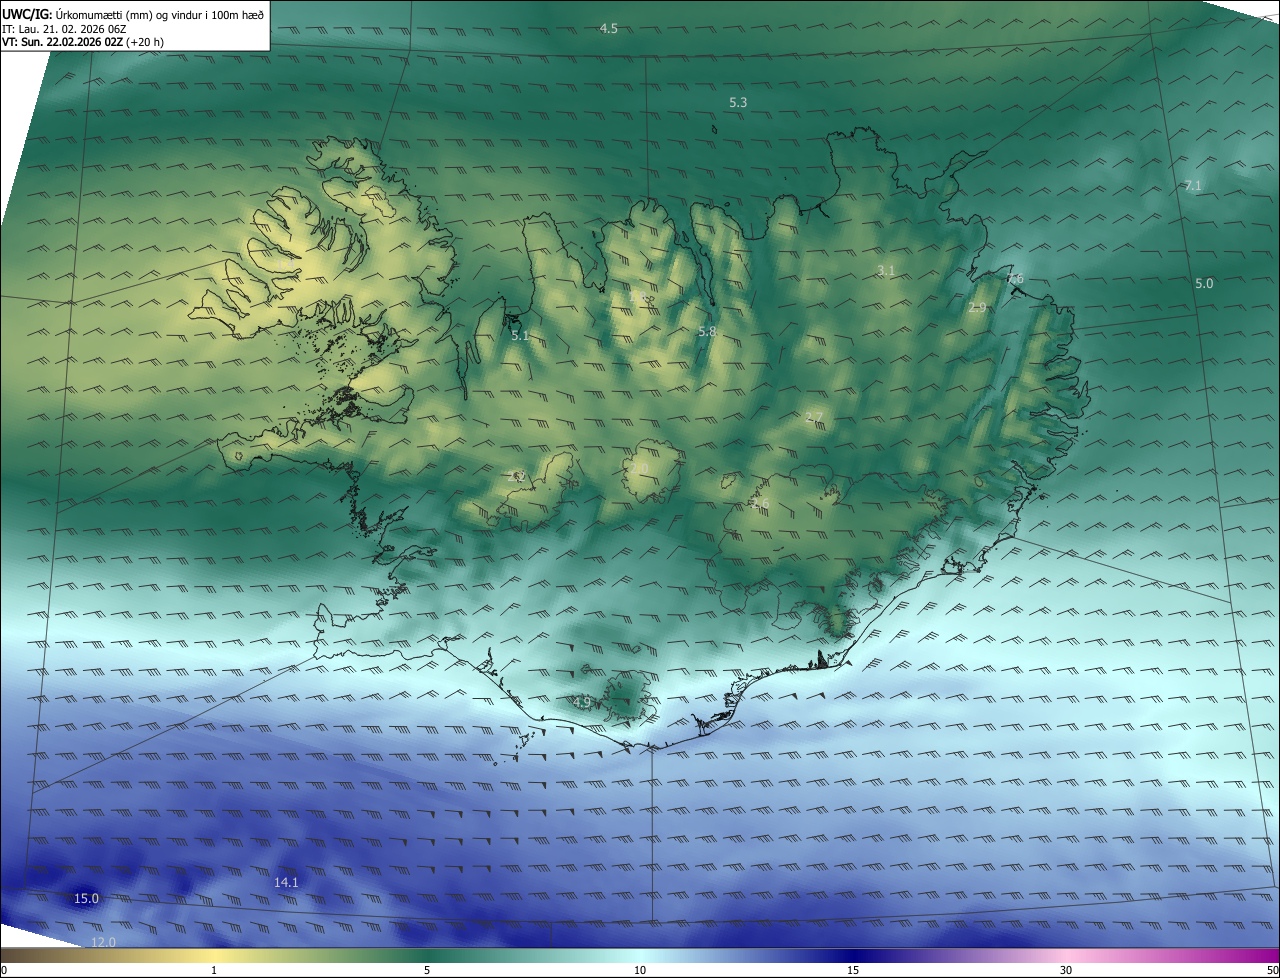Screen dimensions: 1280x978
Task: Click the 4.5 value label
Action: click(x=608, y=29)
